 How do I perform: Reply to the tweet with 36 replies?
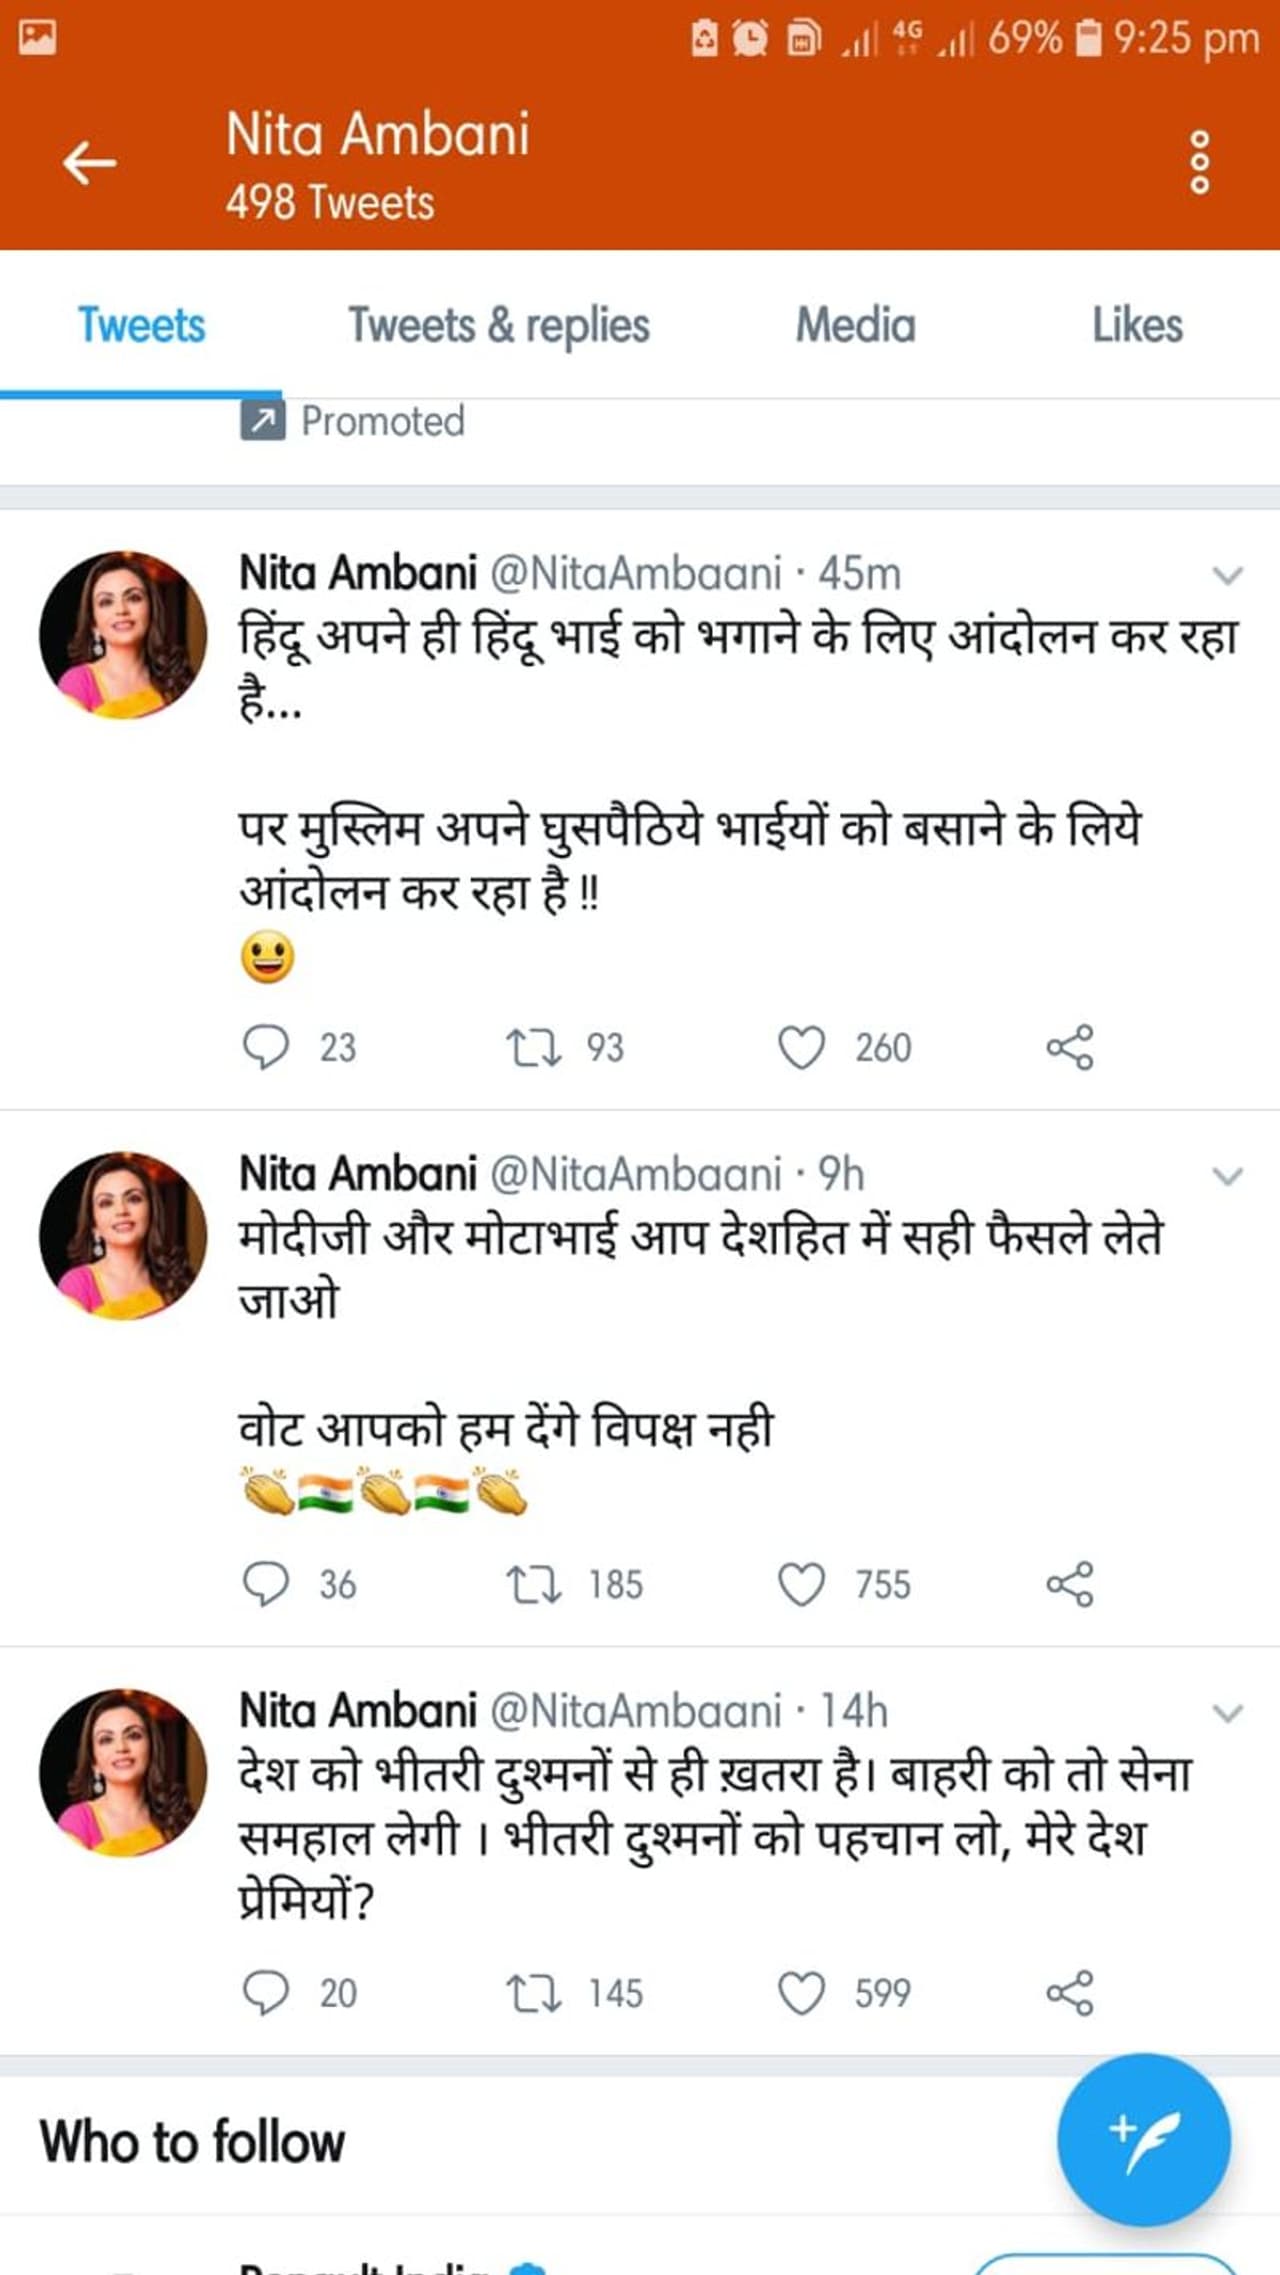tap(266, 1584)
